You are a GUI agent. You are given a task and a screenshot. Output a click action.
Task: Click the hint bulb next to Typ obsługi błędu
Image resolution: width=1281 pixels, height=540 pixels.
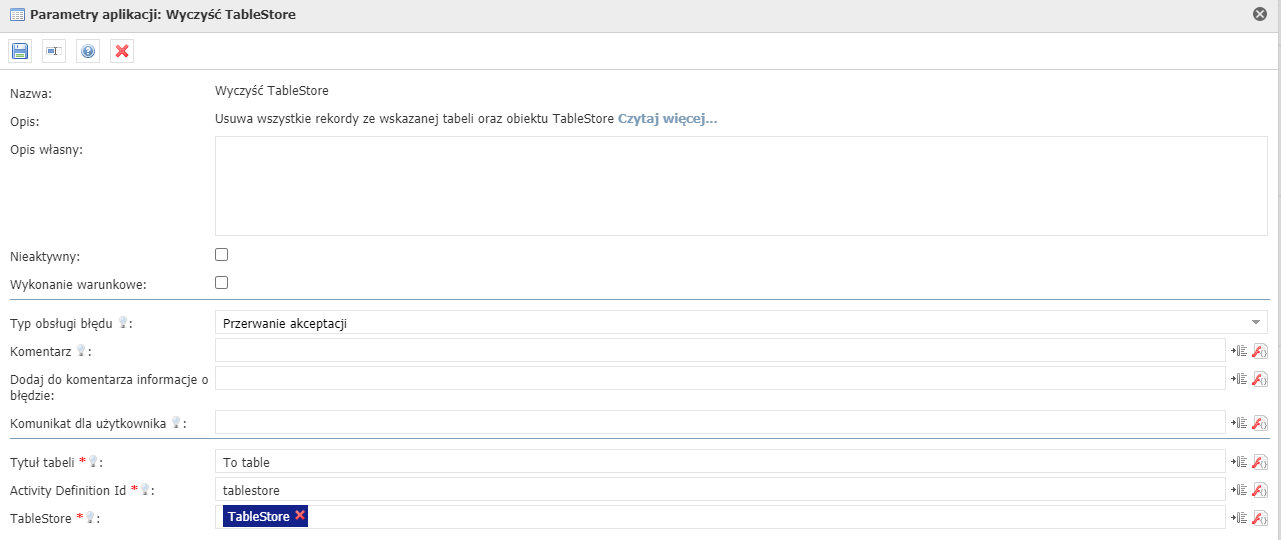(x=123, y=323)
